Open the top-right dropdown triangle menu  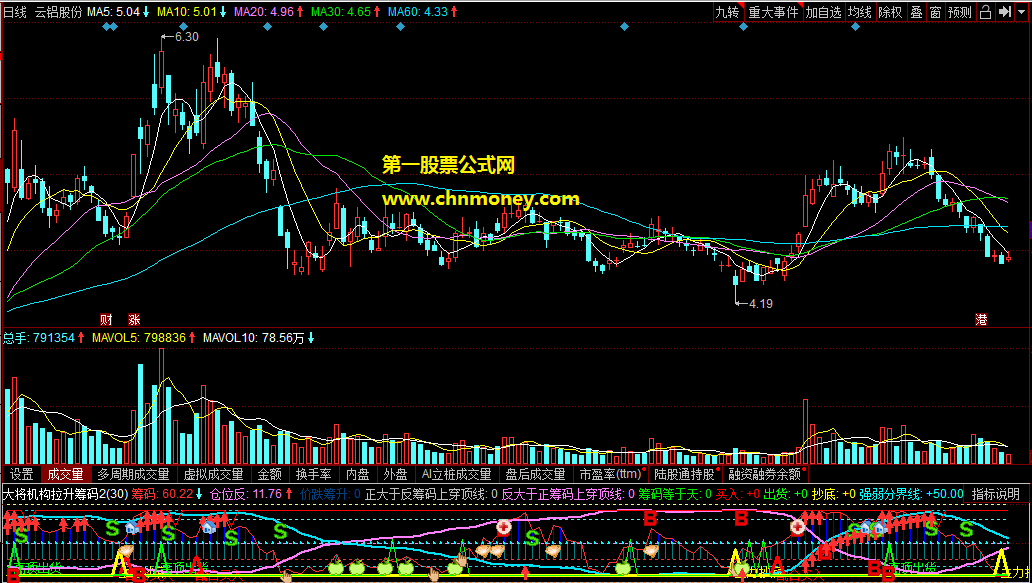click(x=1021, y=11)
